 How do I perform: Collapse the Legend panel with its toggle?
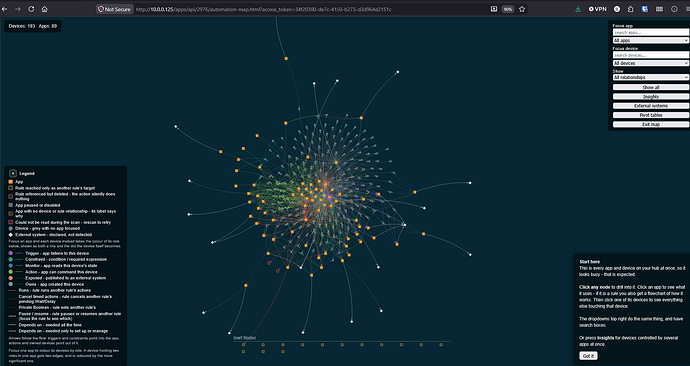(13, 173)
